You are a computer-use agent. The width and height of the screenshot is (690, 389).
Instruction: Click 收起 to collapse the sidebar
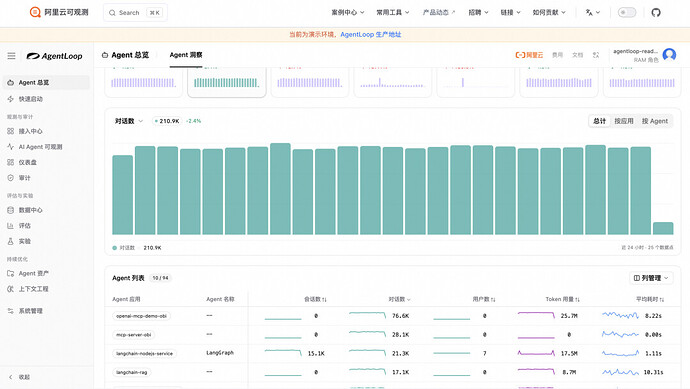(x=20, y=377)
